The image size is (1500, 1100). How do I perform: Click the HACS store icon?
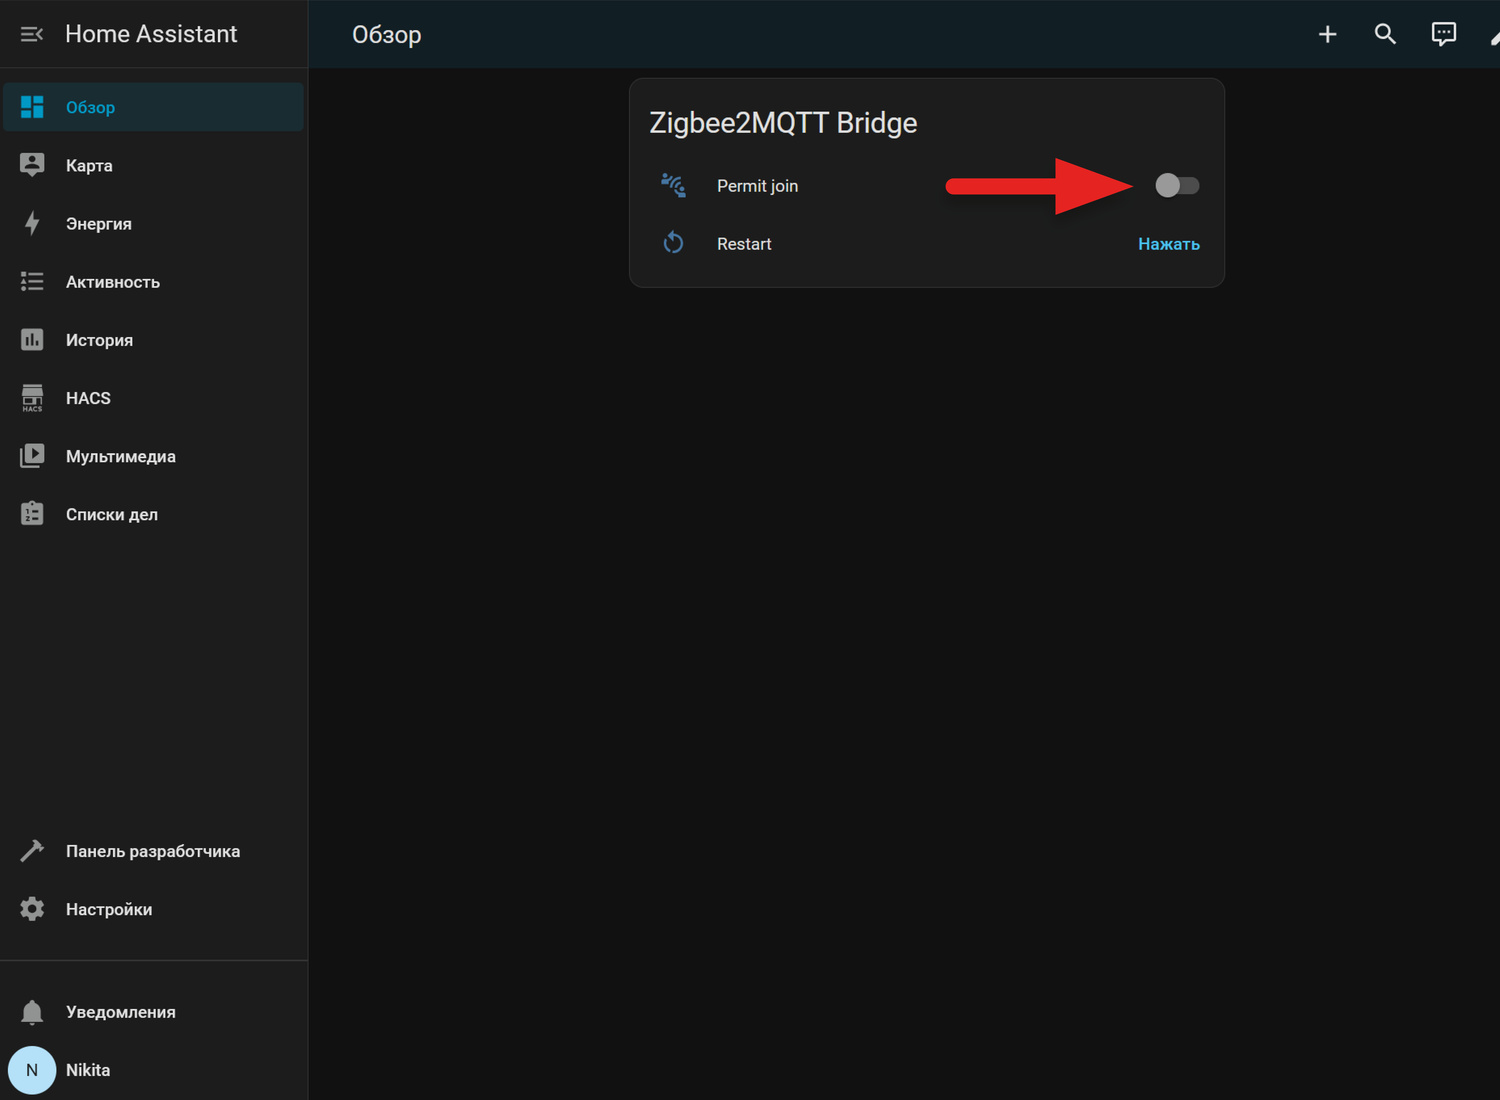click(32, 398)
